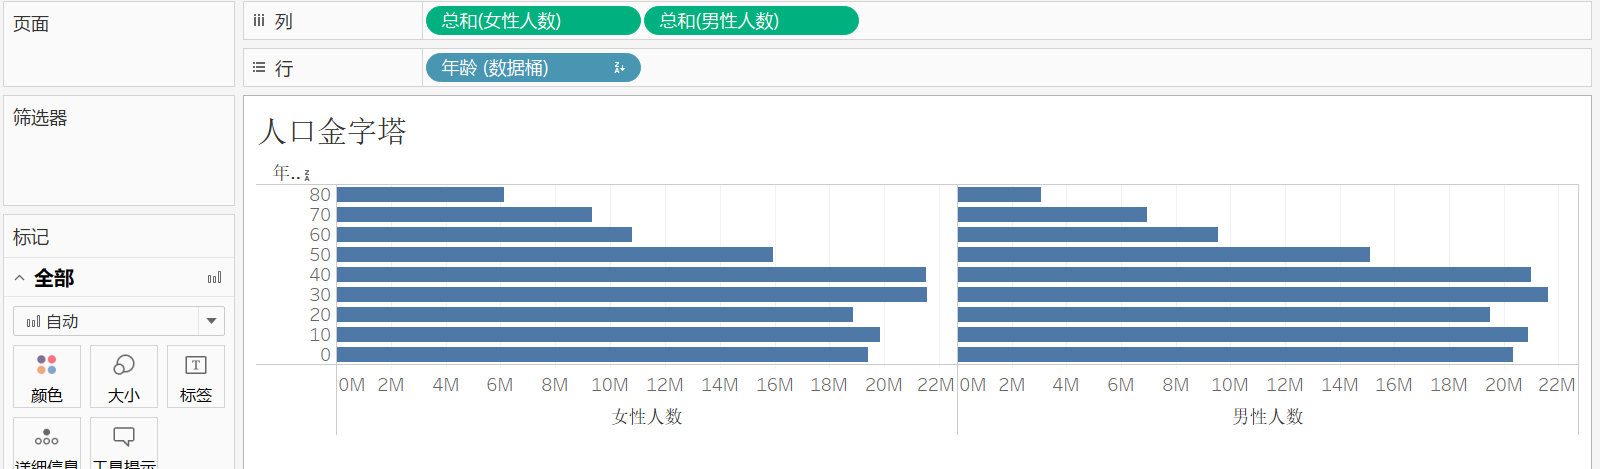Click the 标记 card header
1600x469 pixels.
[x=31, y=237]
